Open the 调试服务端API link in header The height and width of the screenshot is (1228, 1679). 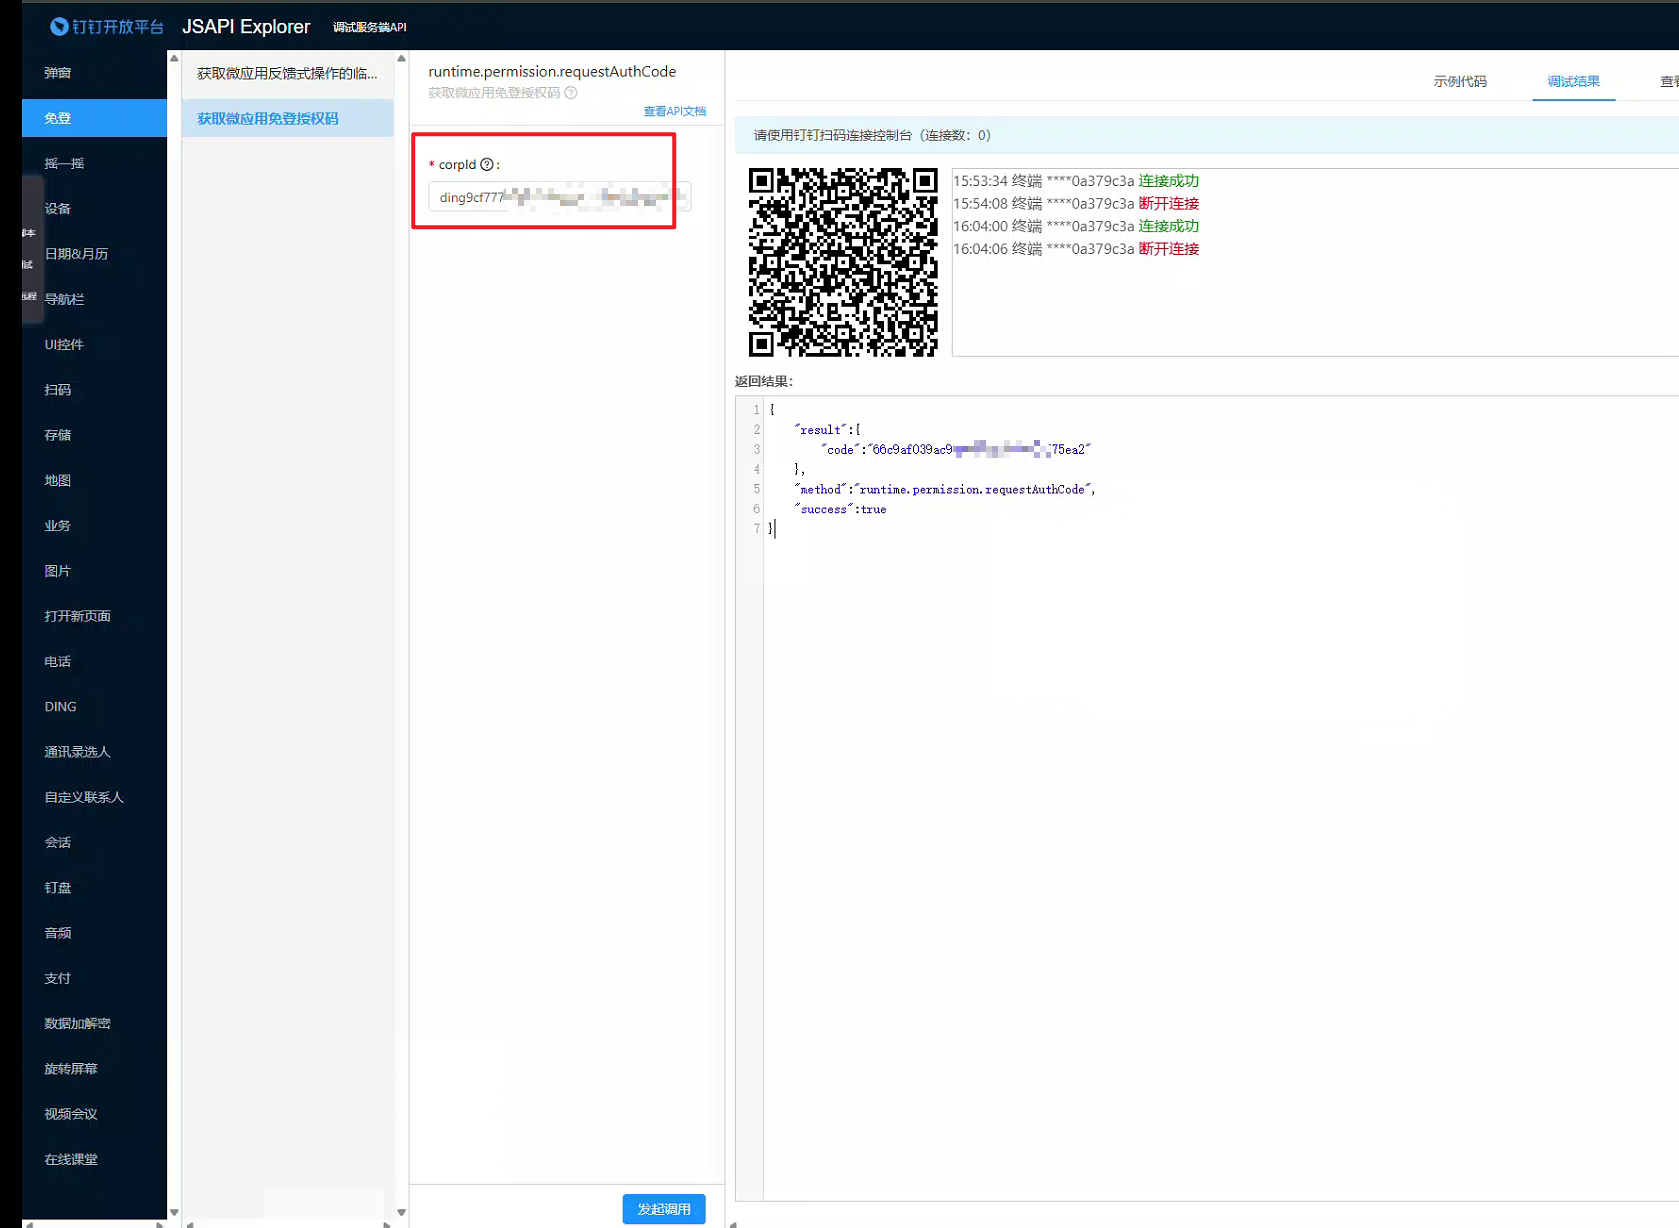[369, 27]
